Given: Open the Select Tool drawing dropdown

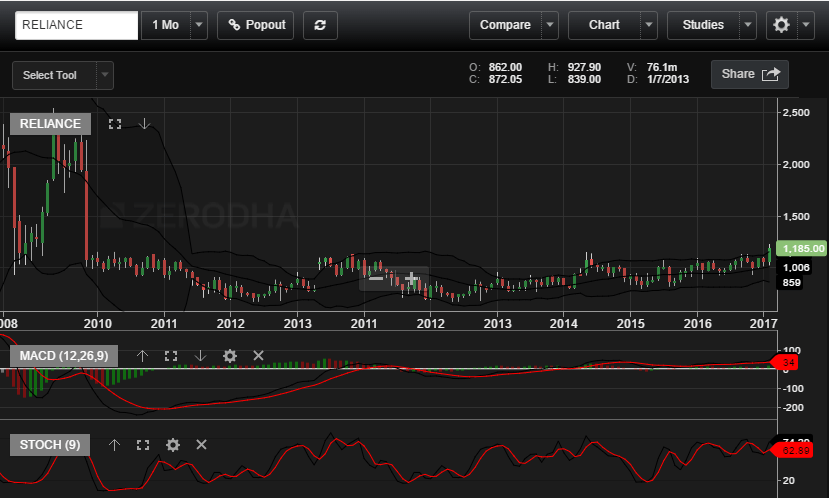Looking at the screenshot, I should click(x=63, y=75).
